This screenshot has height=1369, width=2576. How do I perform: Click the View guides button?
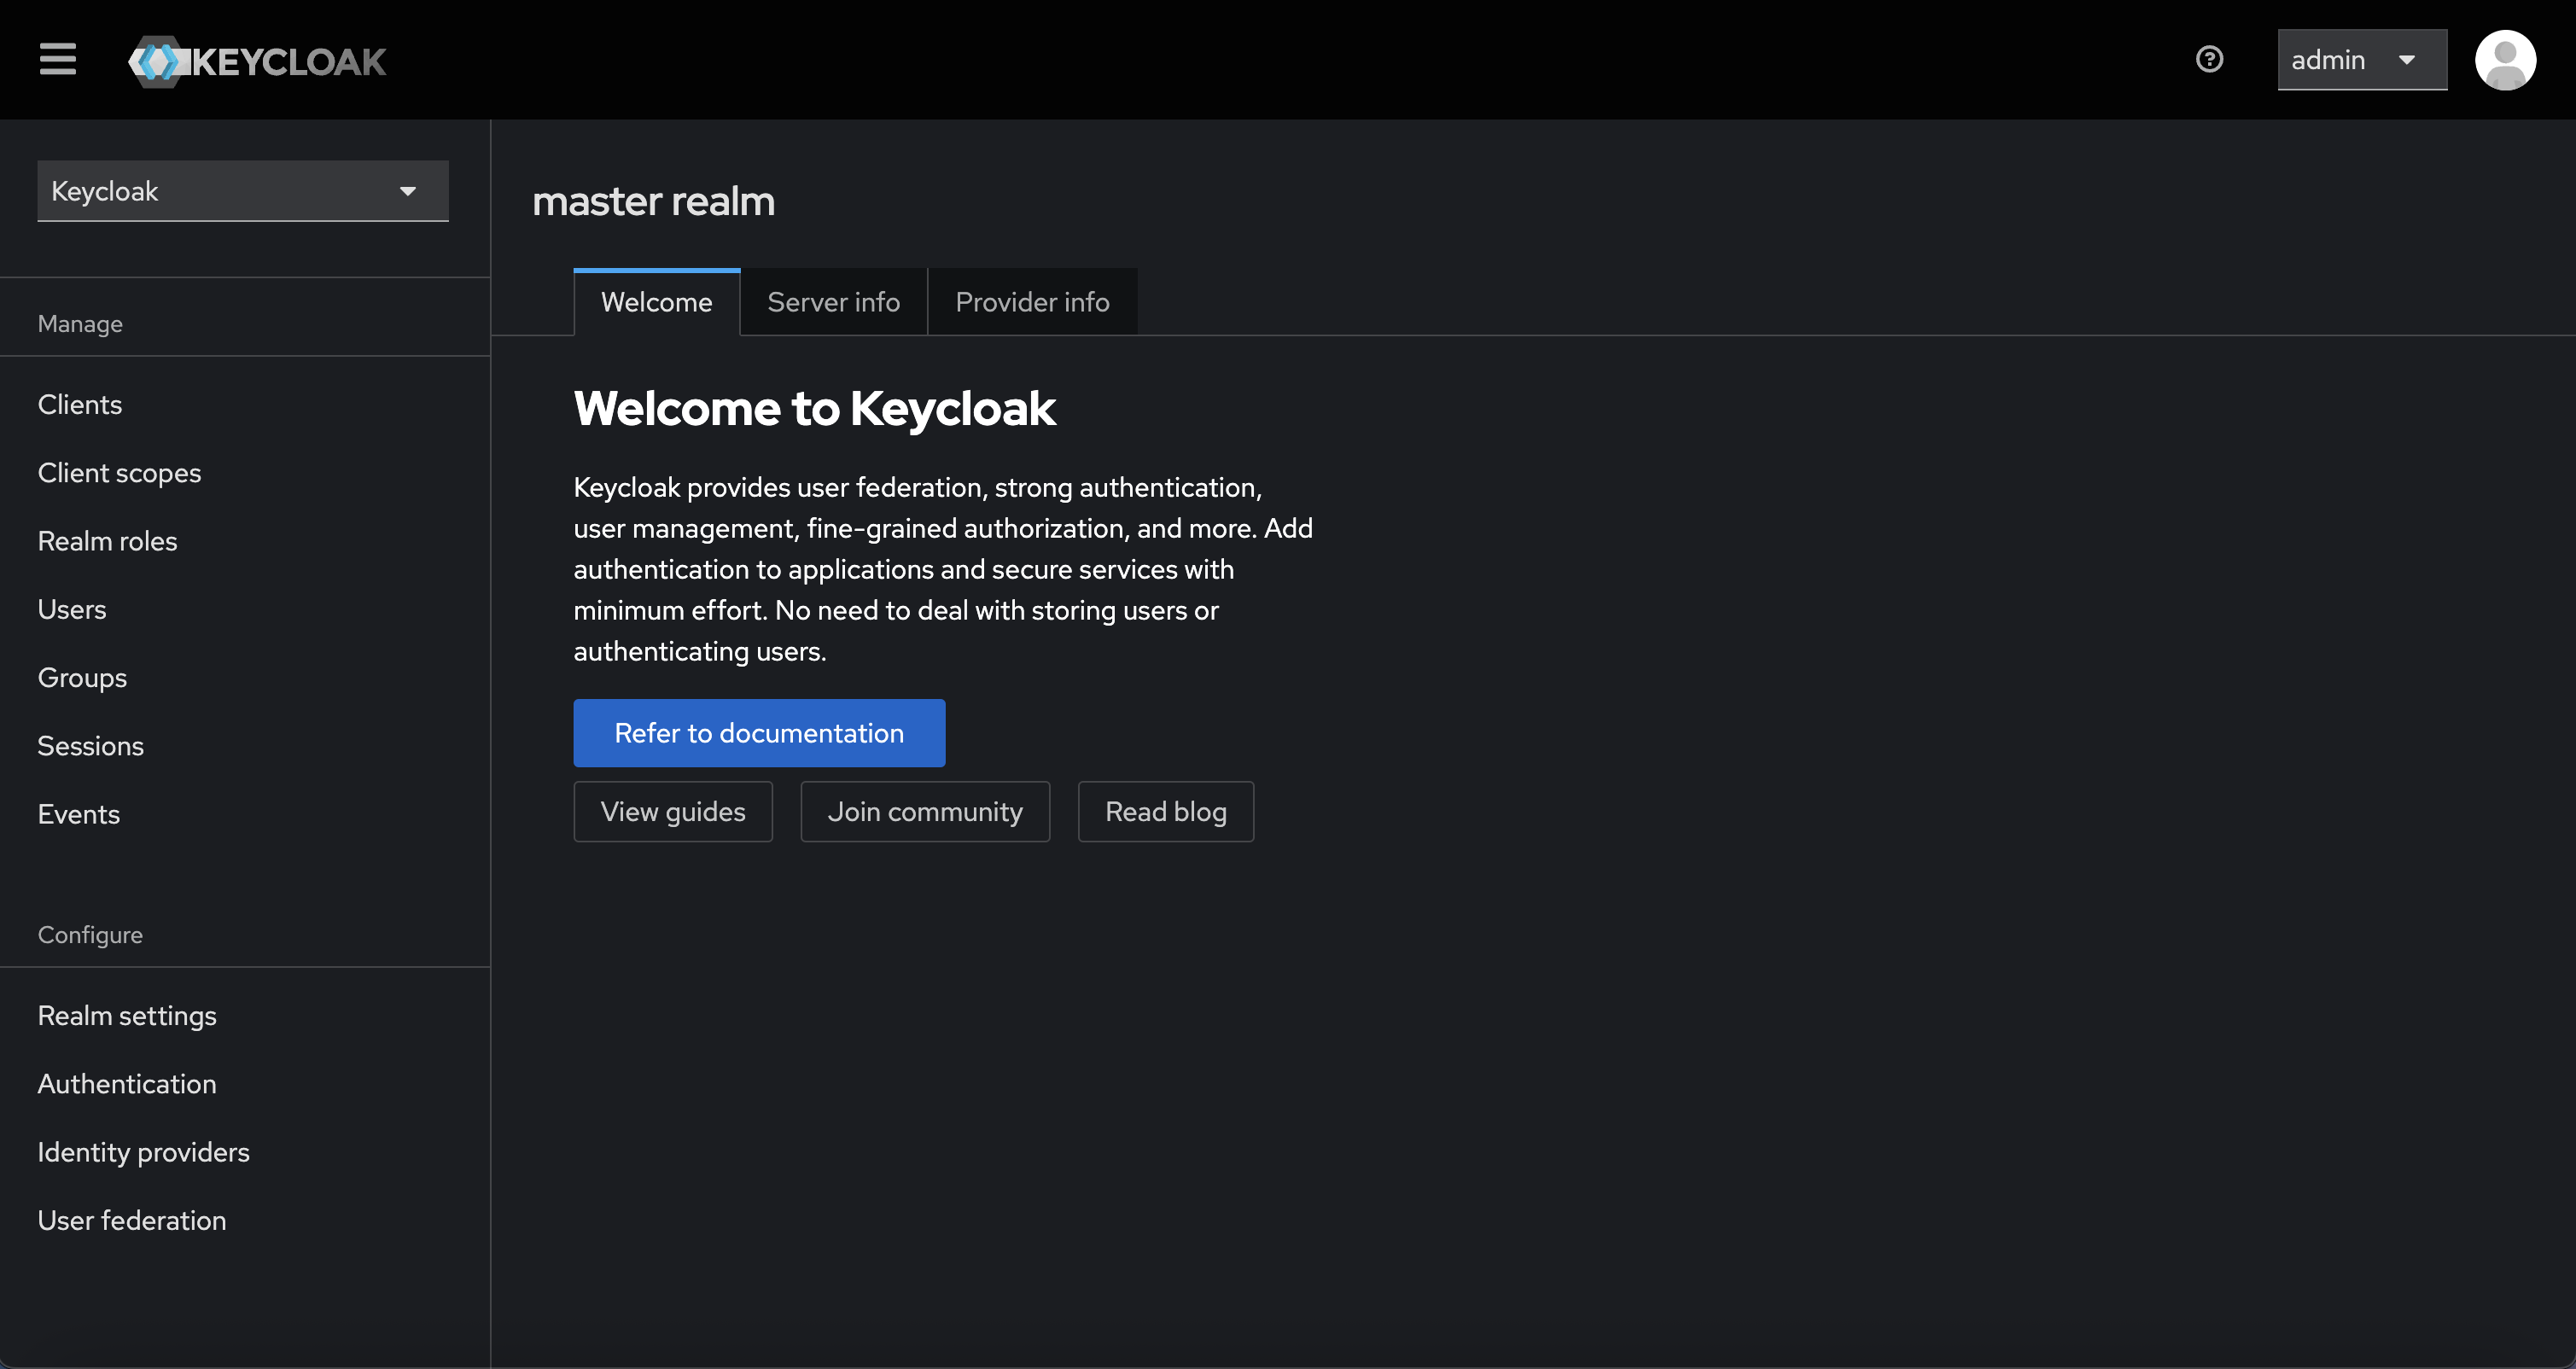tap(673, 812)
